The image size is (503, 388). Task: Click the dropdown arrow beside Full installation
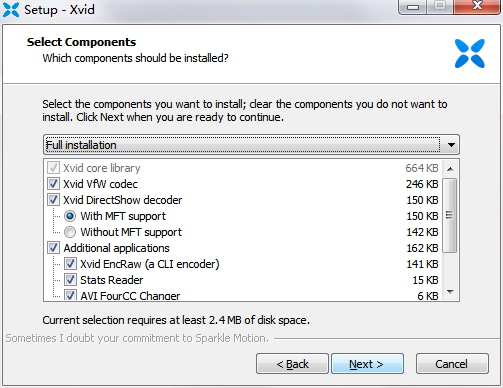tap(451, 145)
